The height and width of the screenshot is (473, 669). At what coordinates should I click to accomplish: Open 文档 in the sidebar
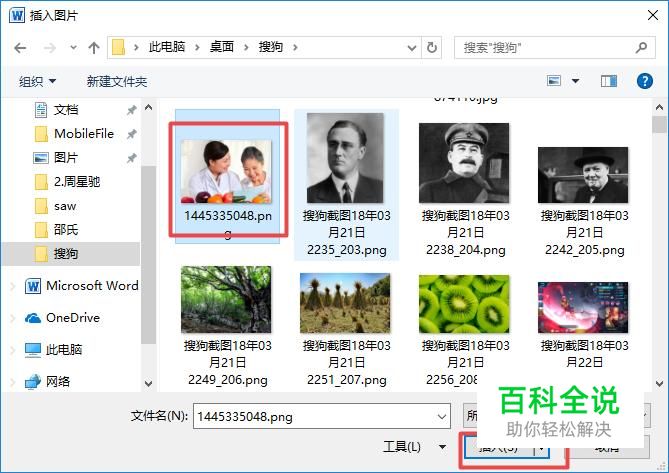coord(66,110)
